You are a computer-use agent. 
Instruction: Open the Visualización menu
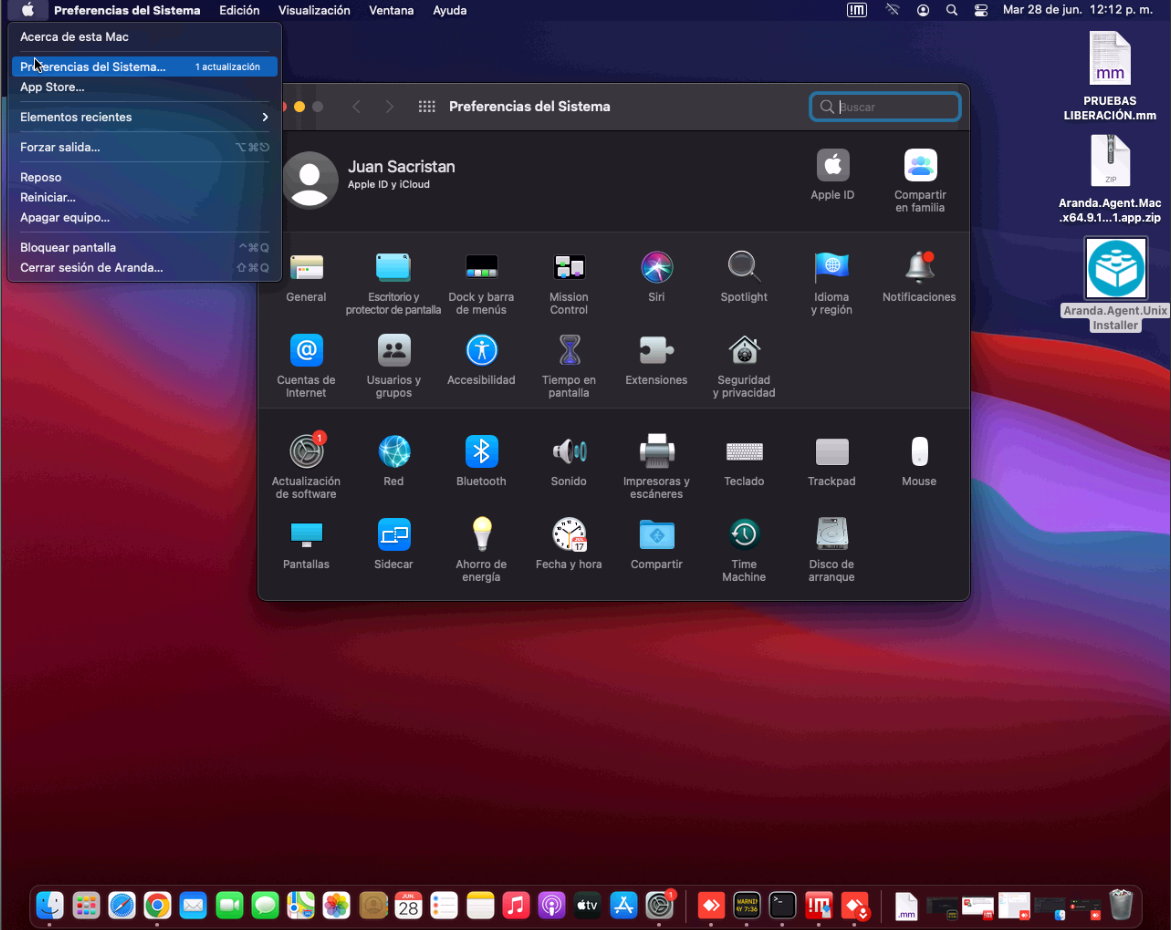click(x=314, y=10)
